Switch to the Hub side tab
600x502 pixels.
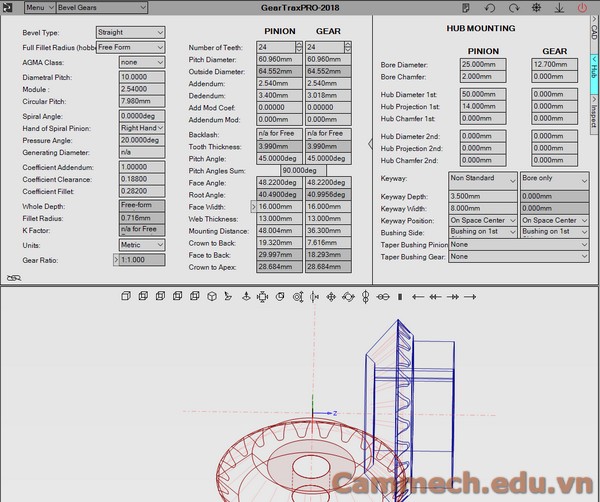594,74
